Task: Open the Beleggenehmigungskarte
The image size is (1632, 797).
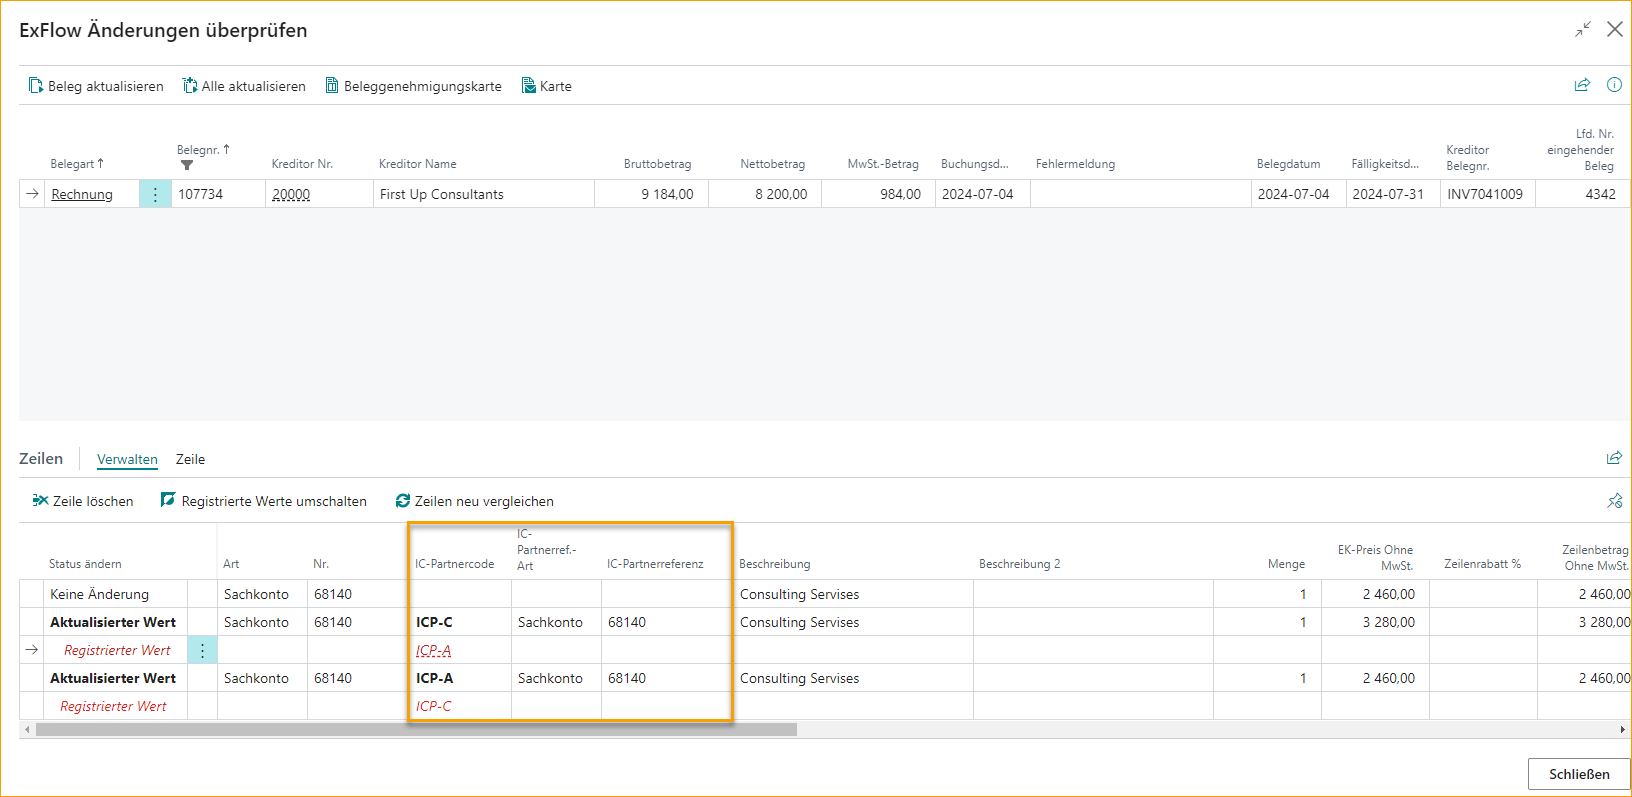Action: point(413,86)
